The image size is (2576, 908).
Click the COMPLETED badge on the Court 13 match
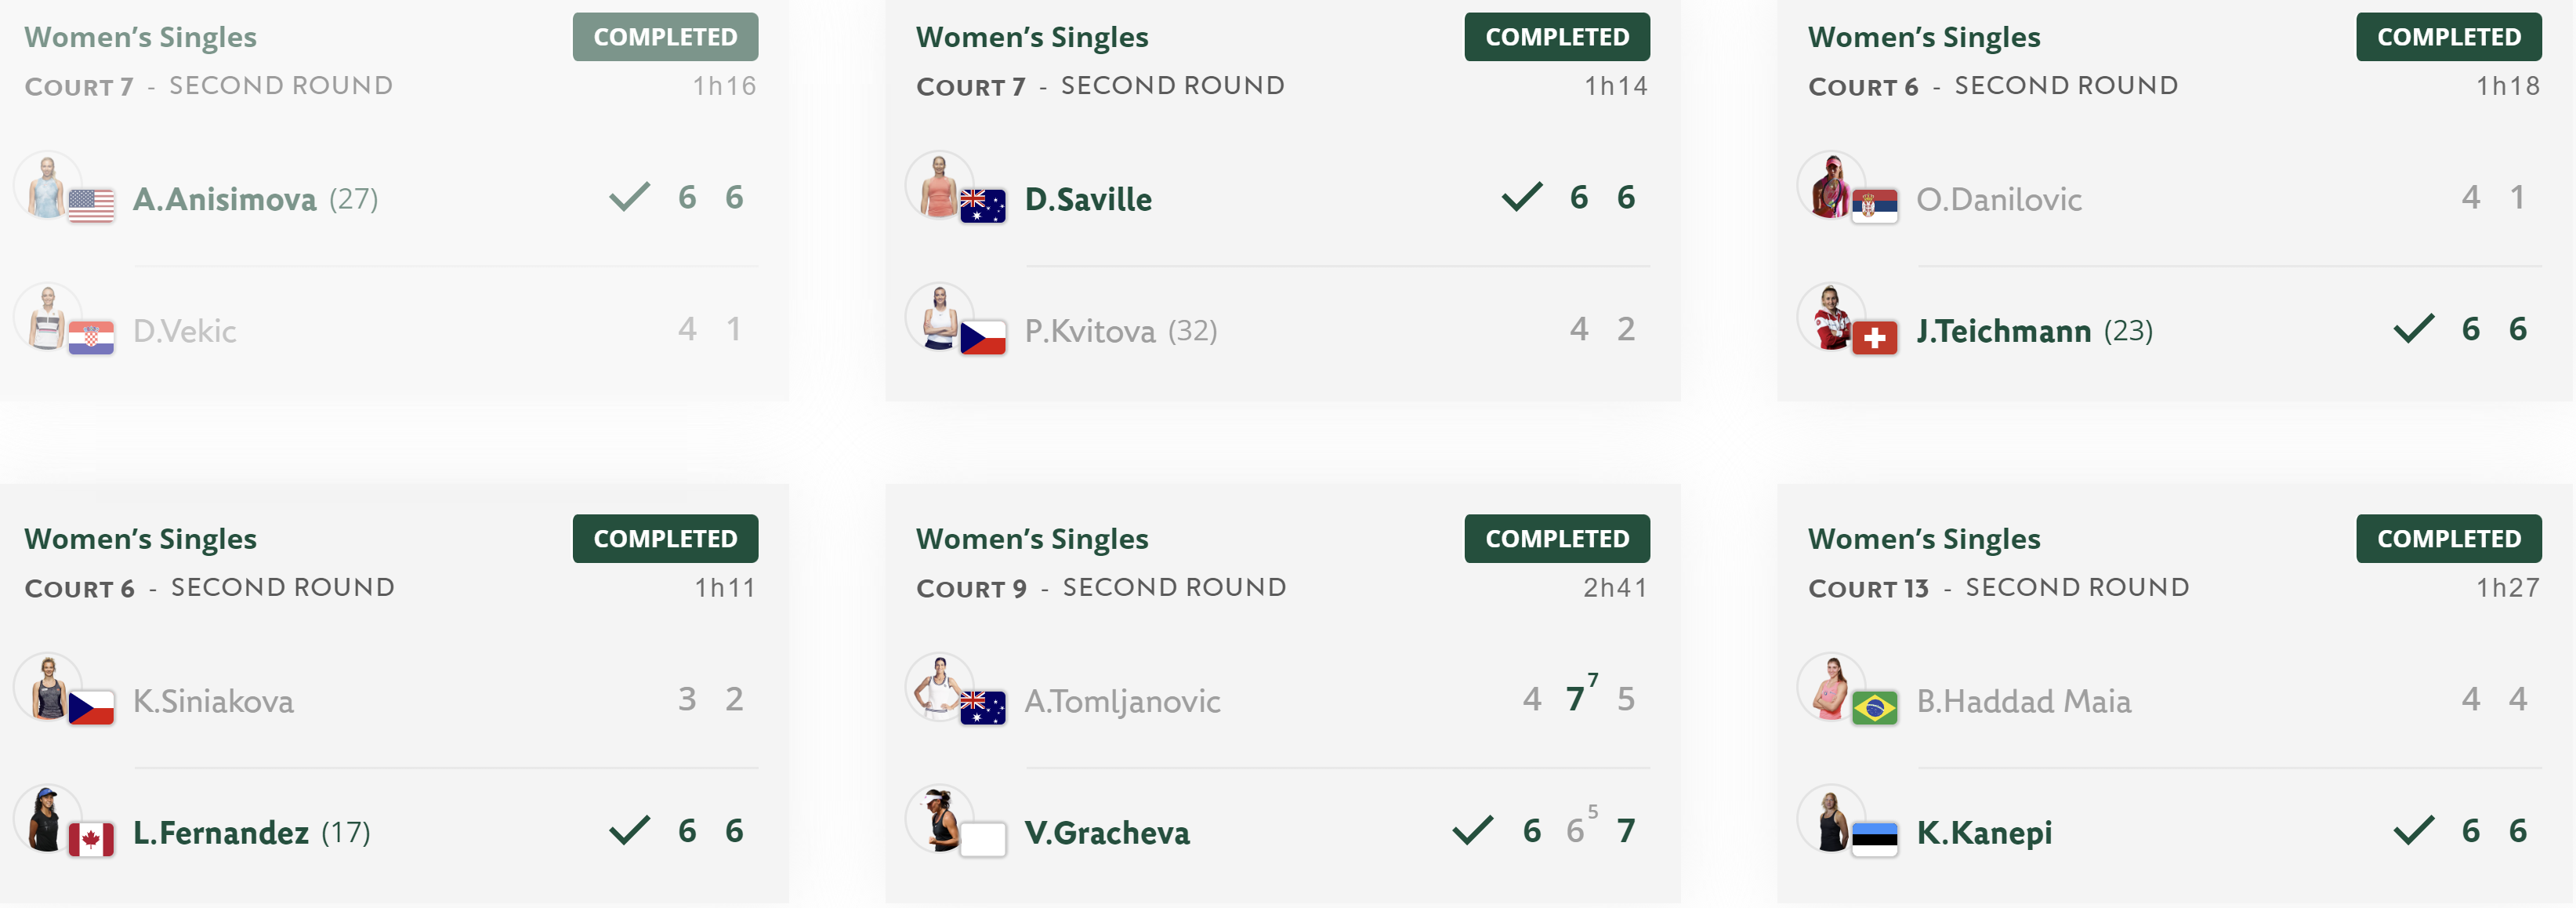click(x=2448, y=539)
